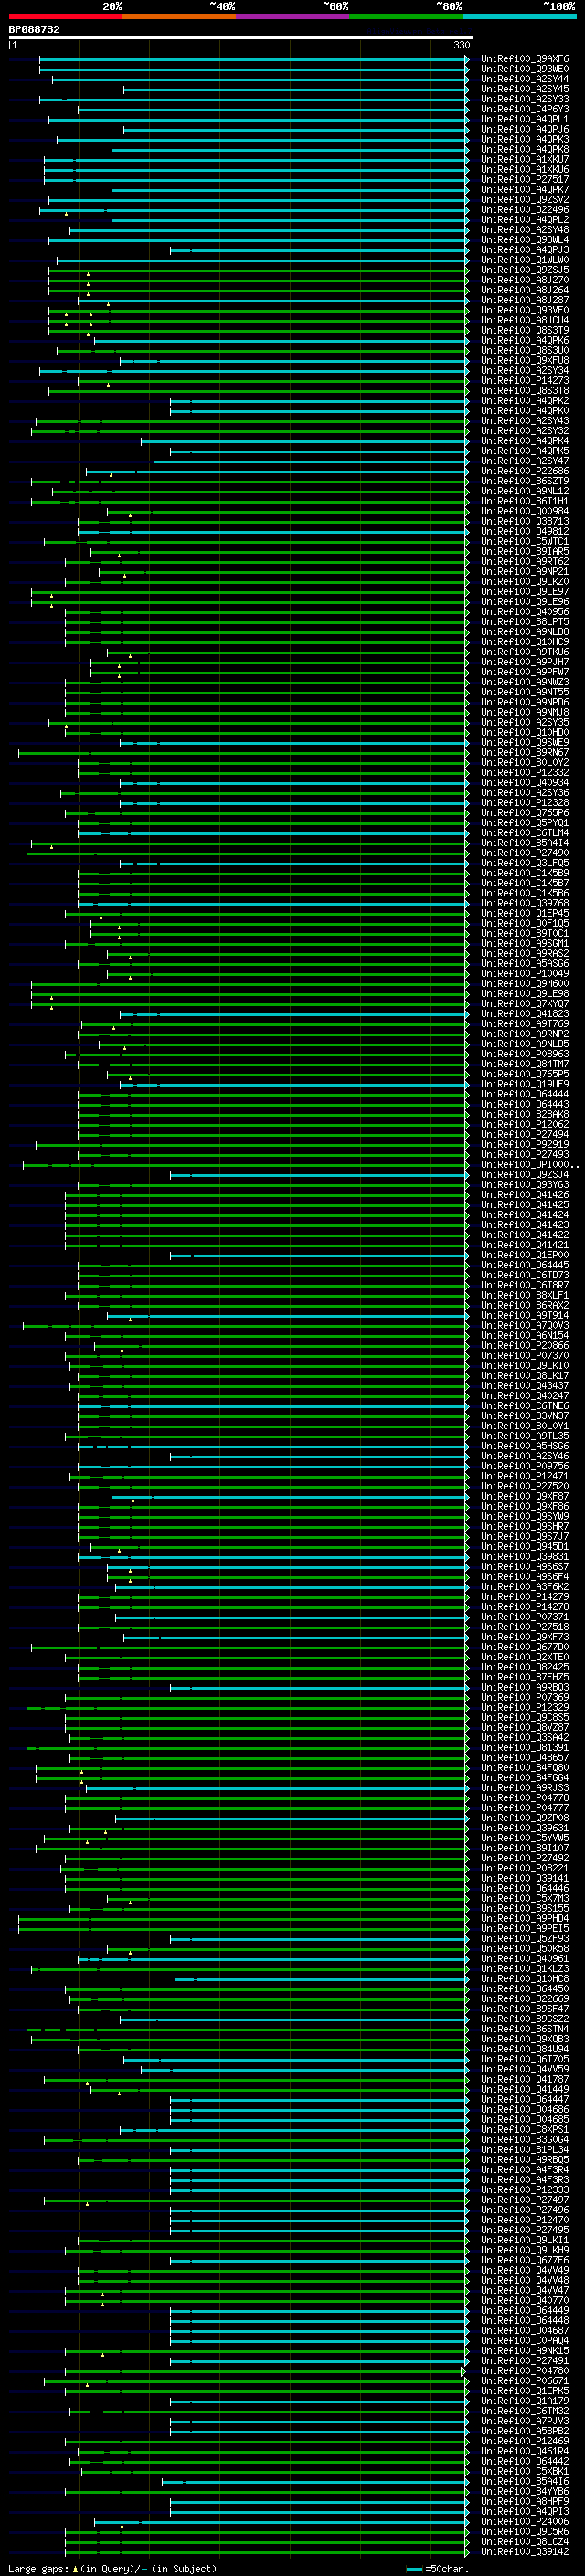Open the UniRef100_P12471 hit
This screenshot has height=2576, width=585.
[x=525, y=1476]
